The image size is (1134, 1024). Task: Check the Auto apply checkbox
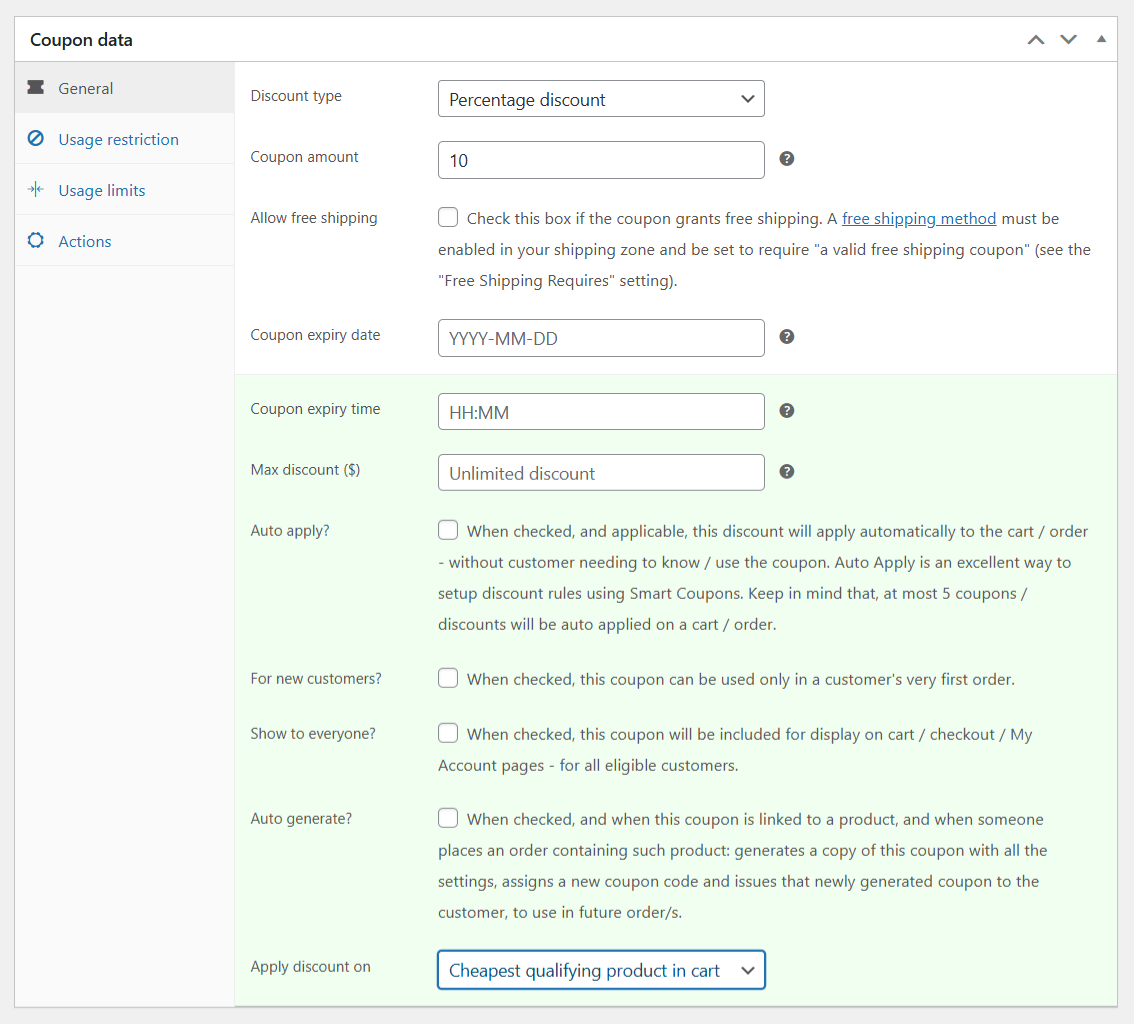click(x=448, y=531)
